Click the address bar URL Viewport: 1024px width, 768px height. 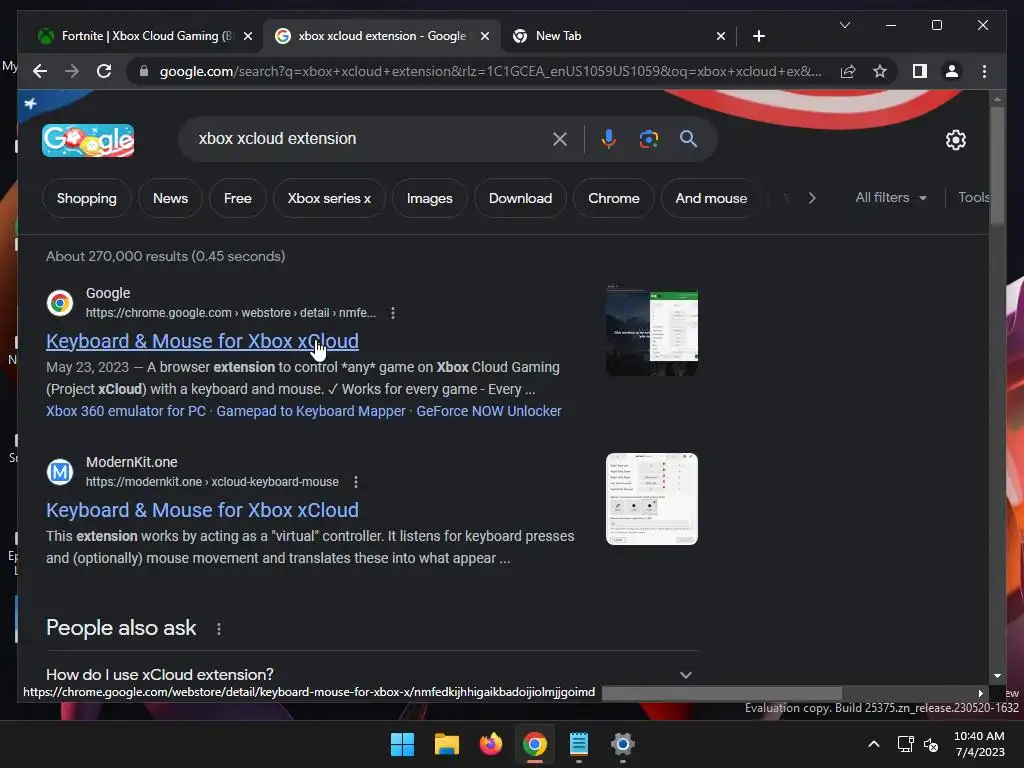point(490,71)
